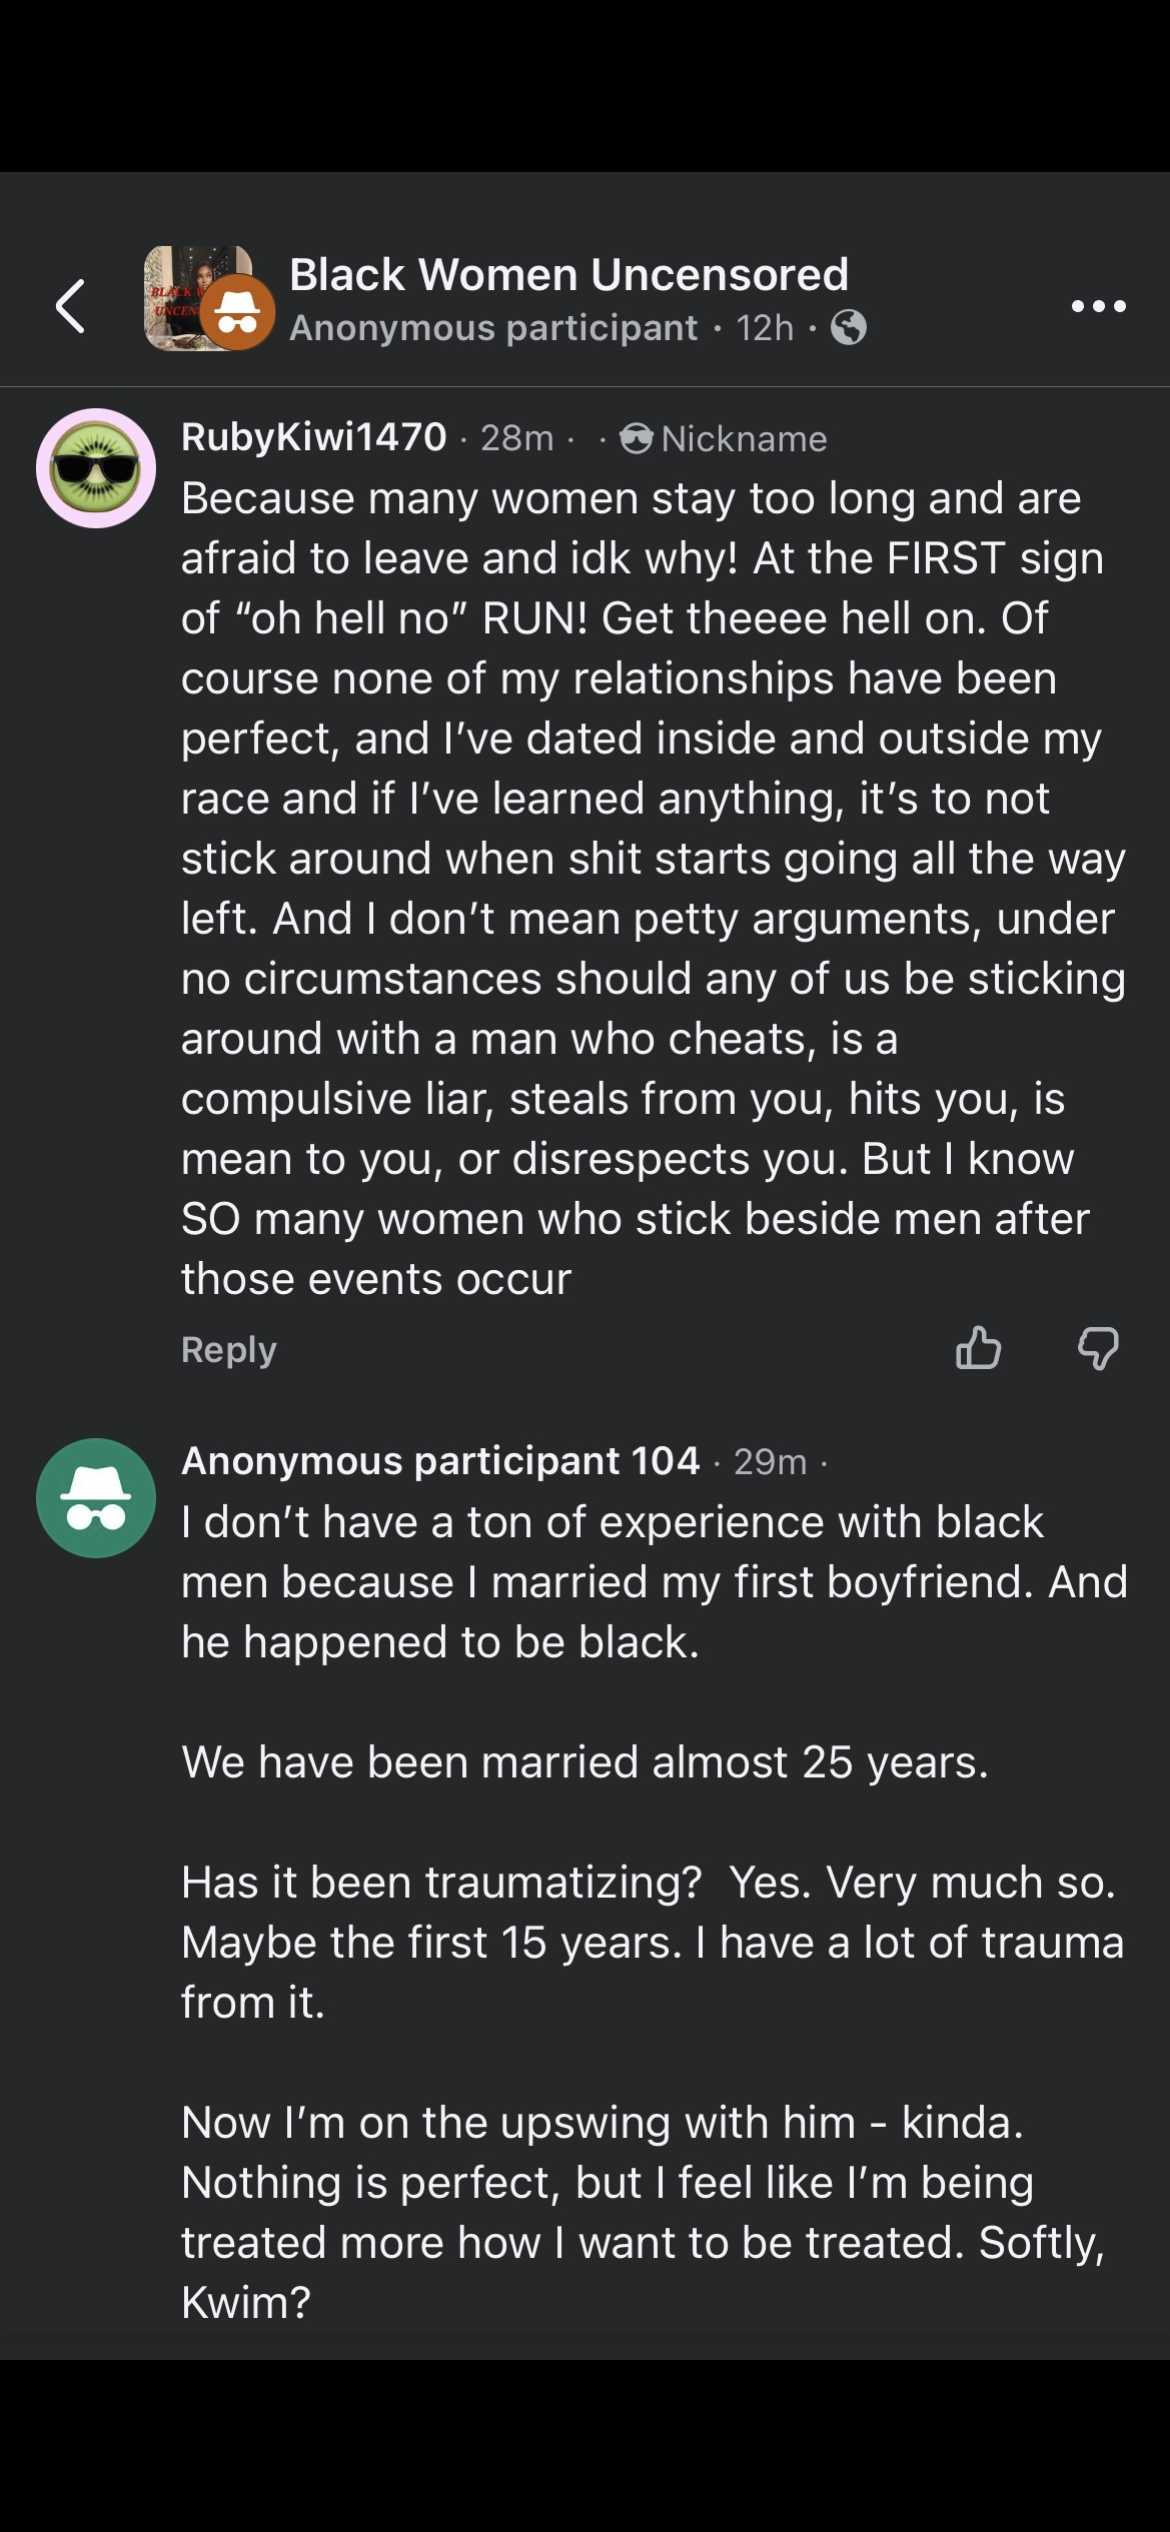Like RubyKiwi1470's comment with thumbs up
The image size is (1170, 2532).
coord(978,1347)
